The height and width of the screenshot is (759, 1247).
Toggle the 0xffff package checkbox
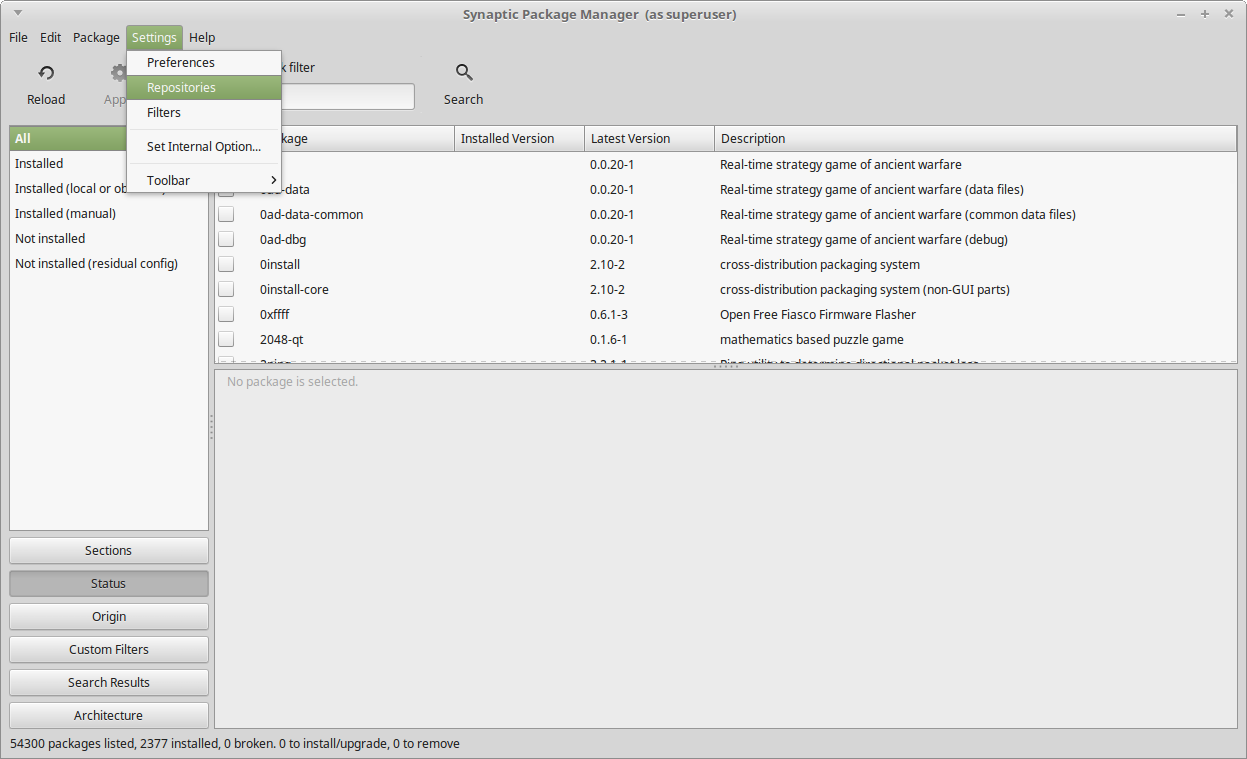226,314
